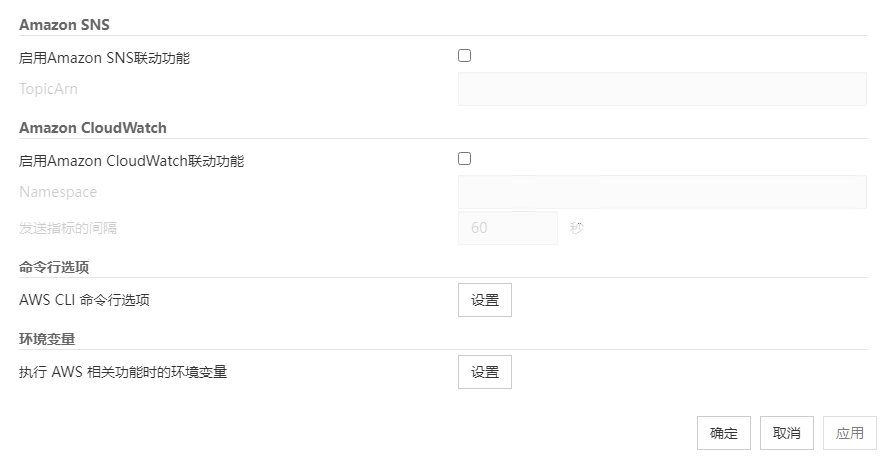The width and height of the screenshot is (891, 466).
Task: Open 设置 for AWS 环境变量
Action: click(485, 372)
